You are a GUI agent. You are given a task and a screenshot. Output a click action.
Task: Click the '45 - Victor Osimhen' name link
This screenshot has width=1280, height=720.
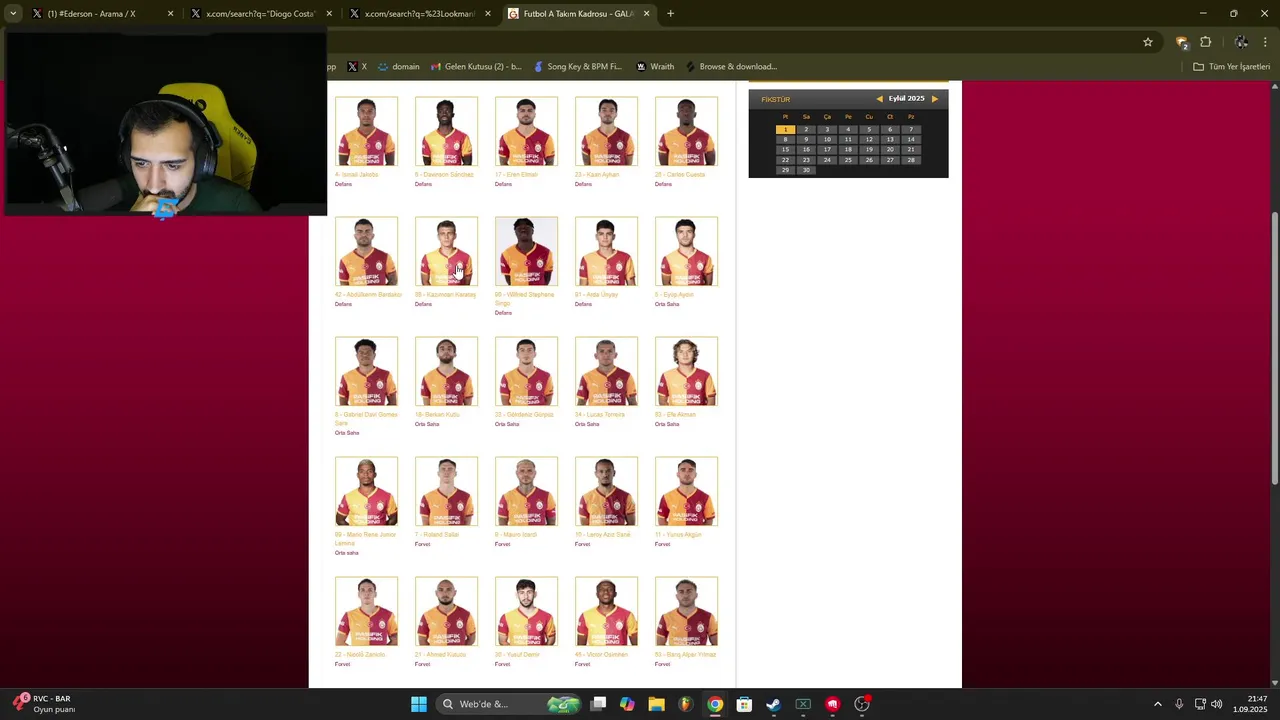pos(601,655)
